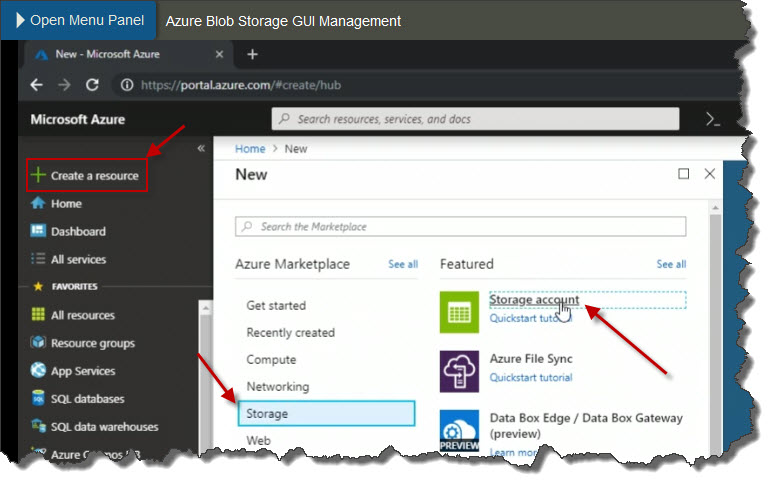The image size is (777, 489).
Task: Open All resources from favorites
Action: point(83,315)
